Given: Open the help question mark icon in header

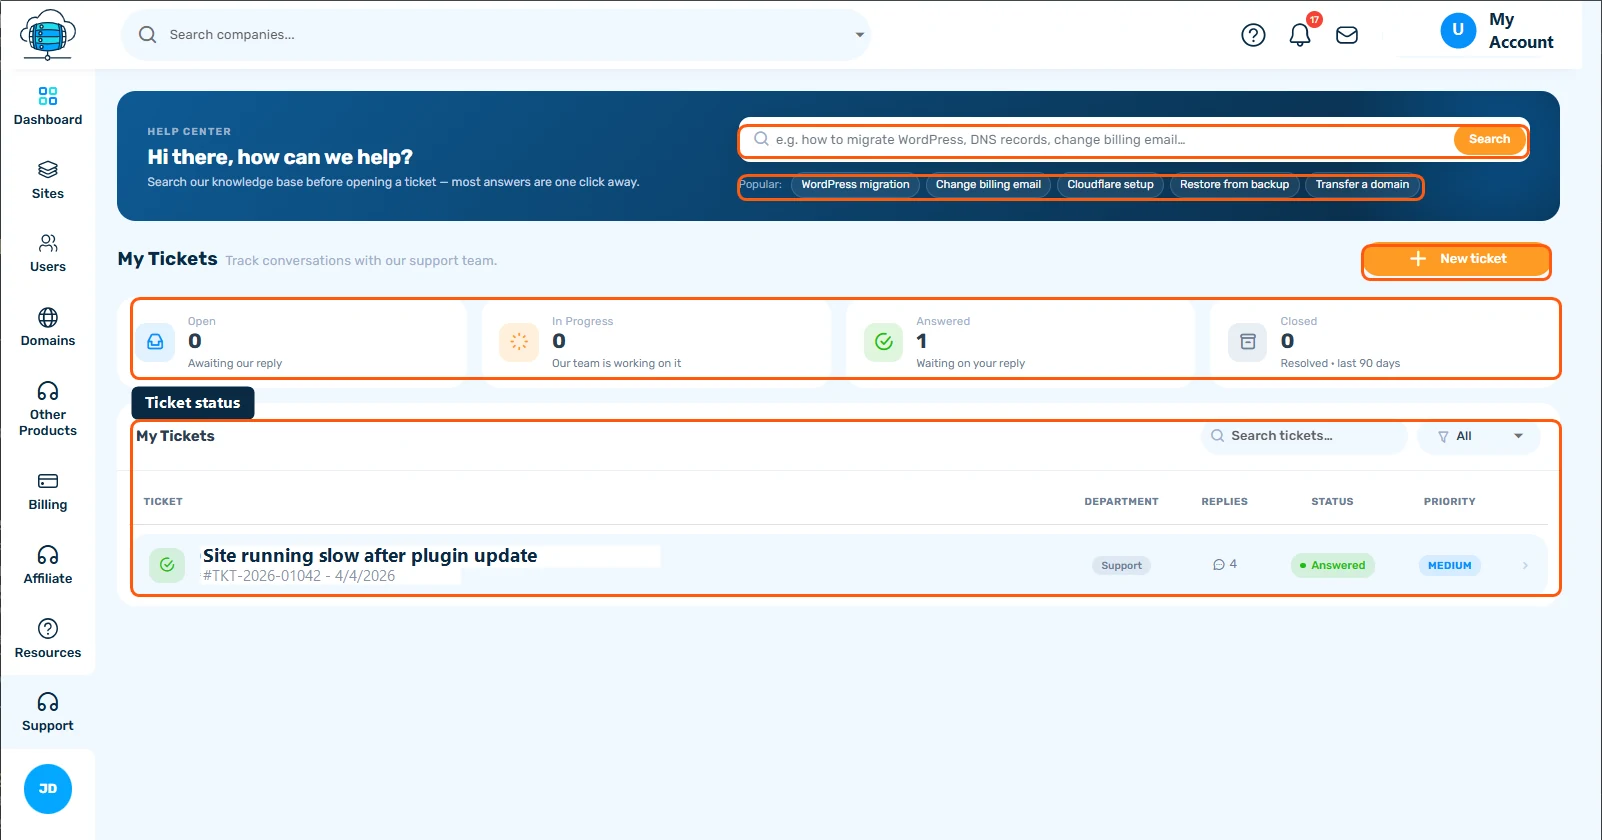Looking at the screenshot, I should pyautogui.click(x=1253, y=35).
